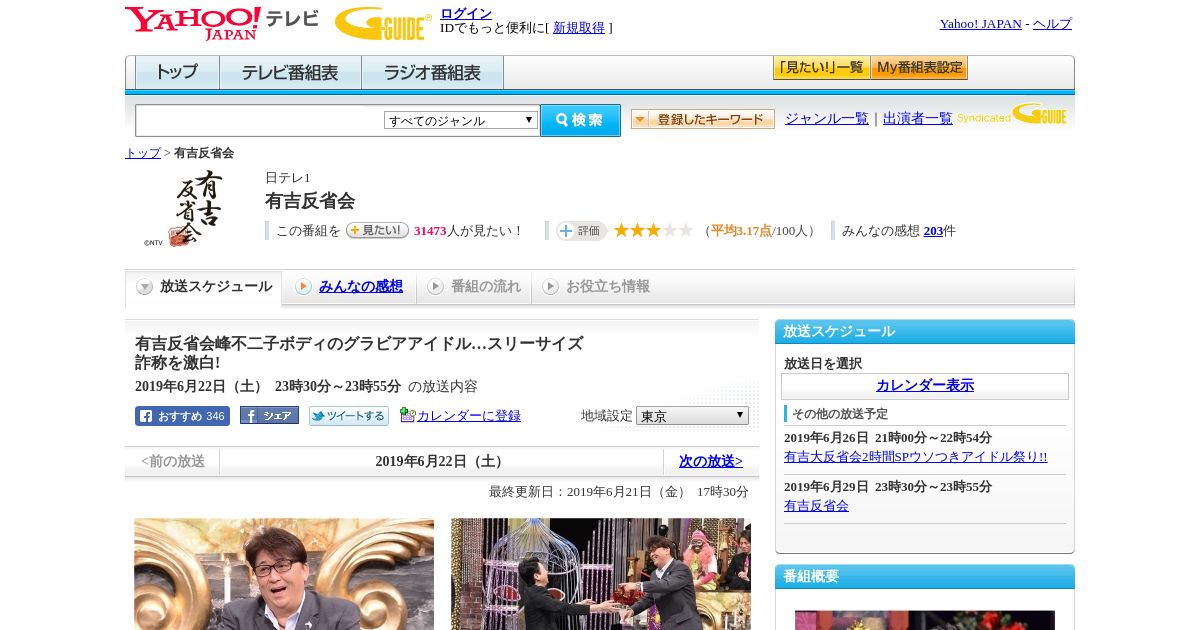The height and width of the screenshot is (630, 1200).
Task: Click the 番組概要 panel thumbnail image
Action: (x=925, y=620)
